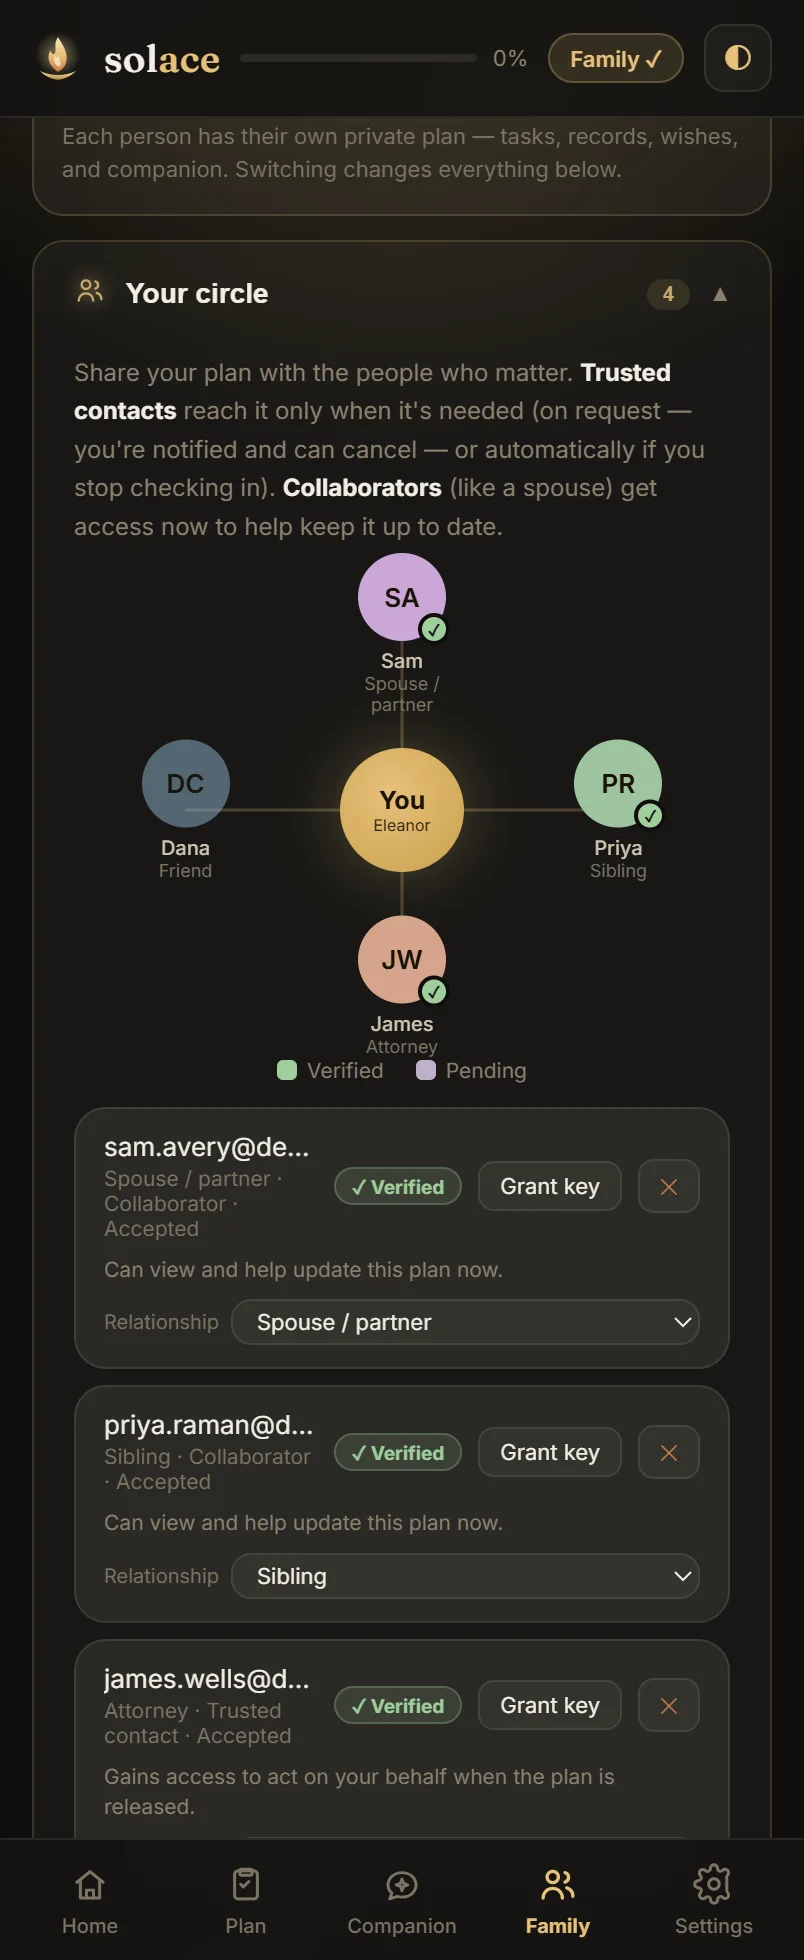
Task: Open the Companion chat tab icon
Action: pyautogui.click(x=402, y=1886)
